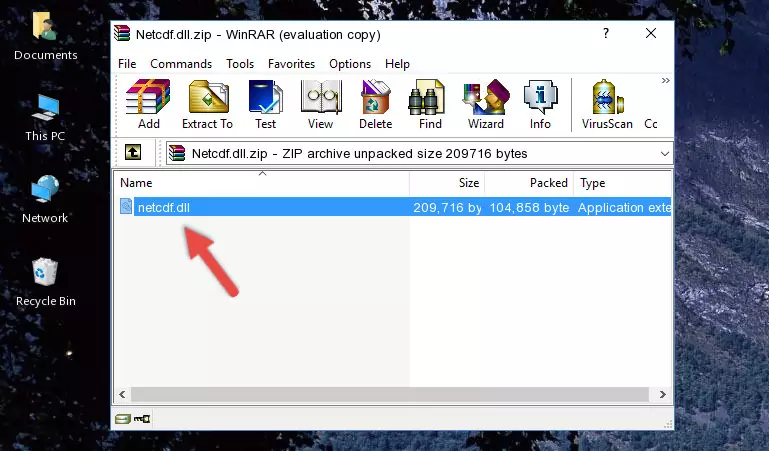Click the 209,716 size value
The width and height of the screenshot is (769, 451).
pyautogui.click(x=447, y=207)
